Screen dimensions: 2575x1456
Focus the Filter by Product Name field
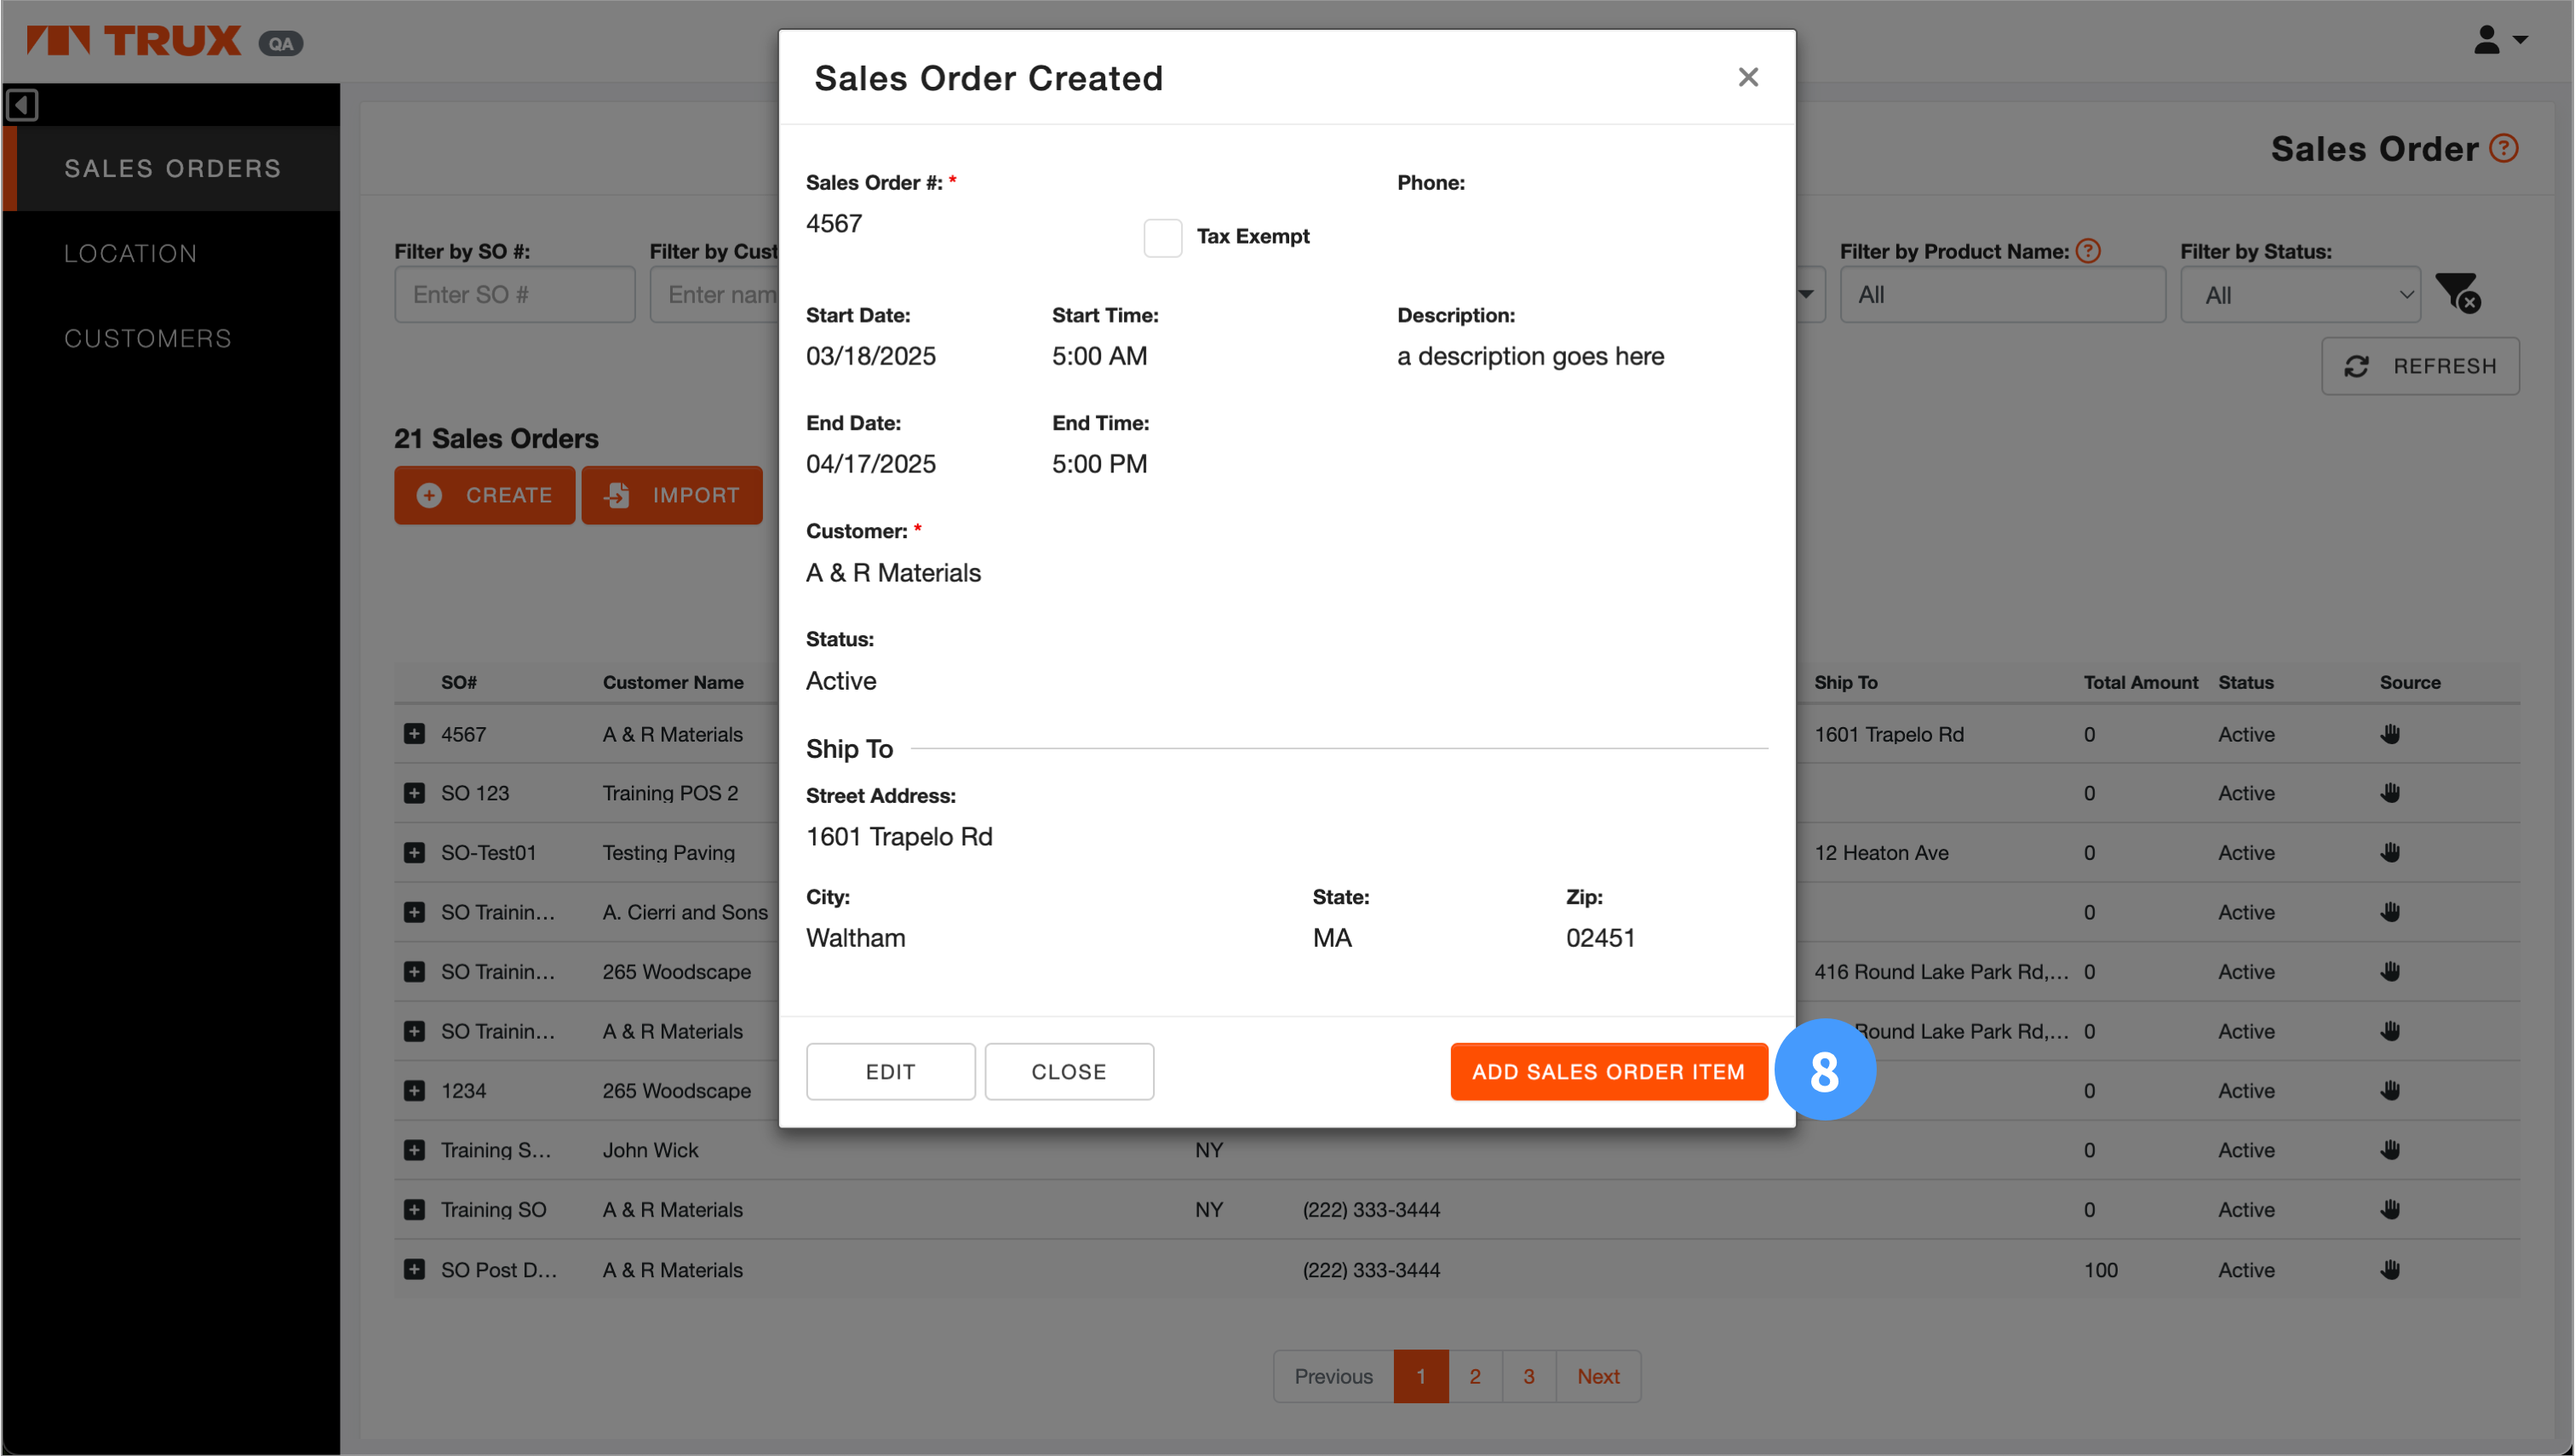point(2002,294)
